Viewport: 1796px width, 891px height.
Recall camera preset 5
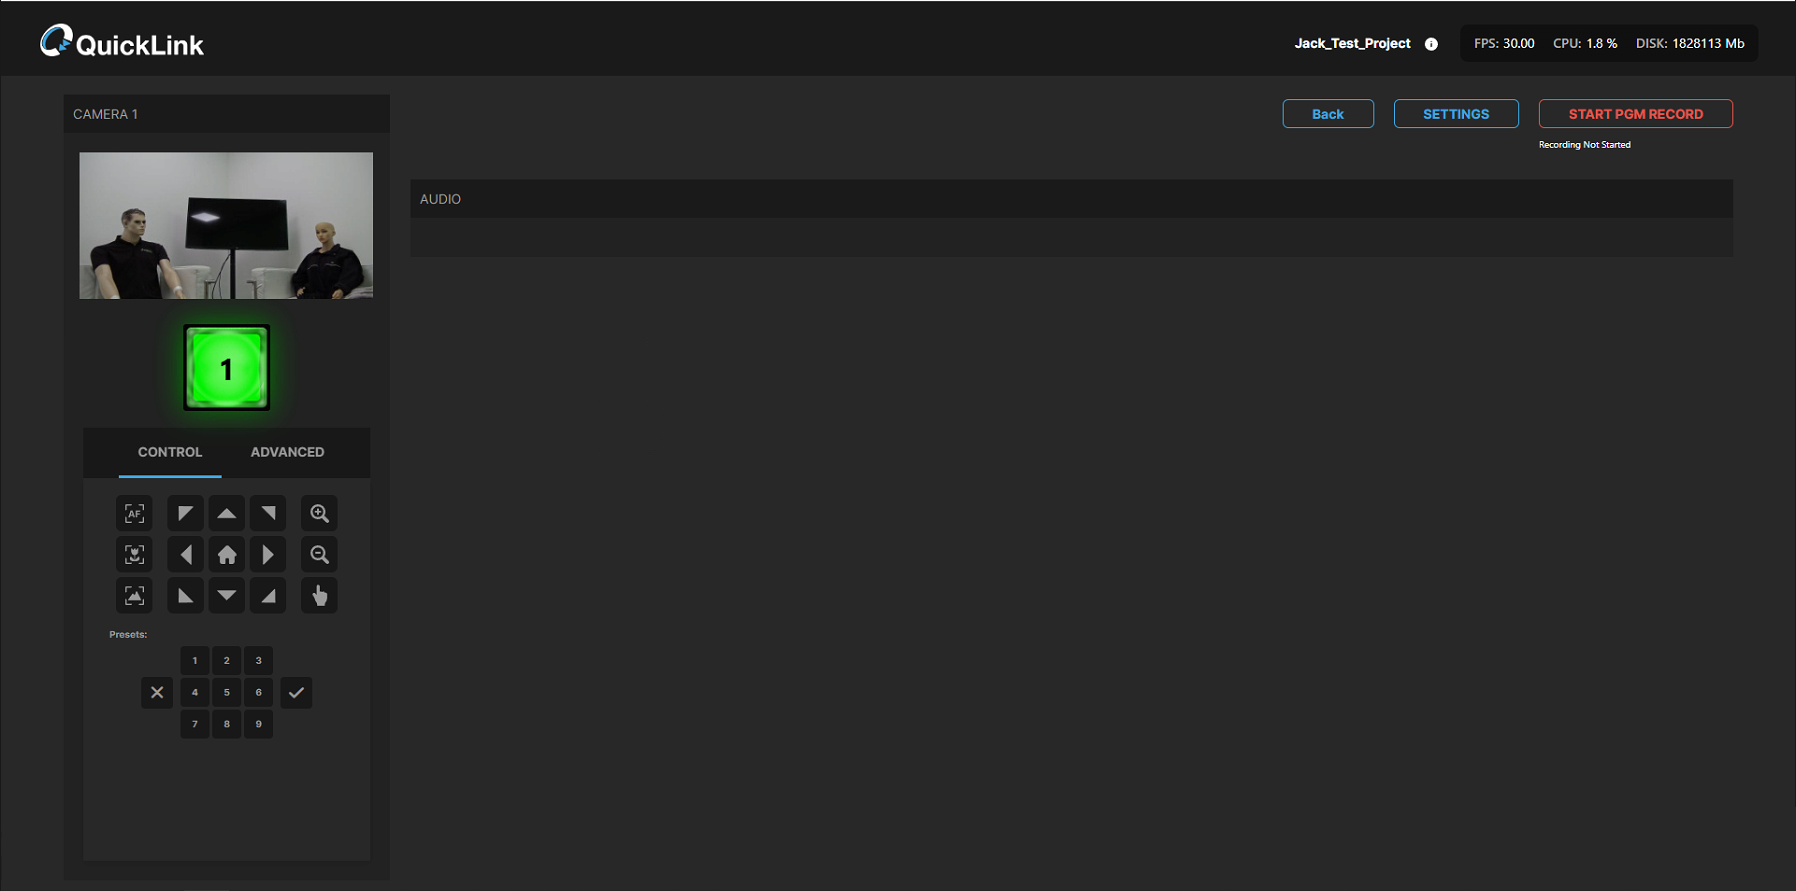pos(227,692)
